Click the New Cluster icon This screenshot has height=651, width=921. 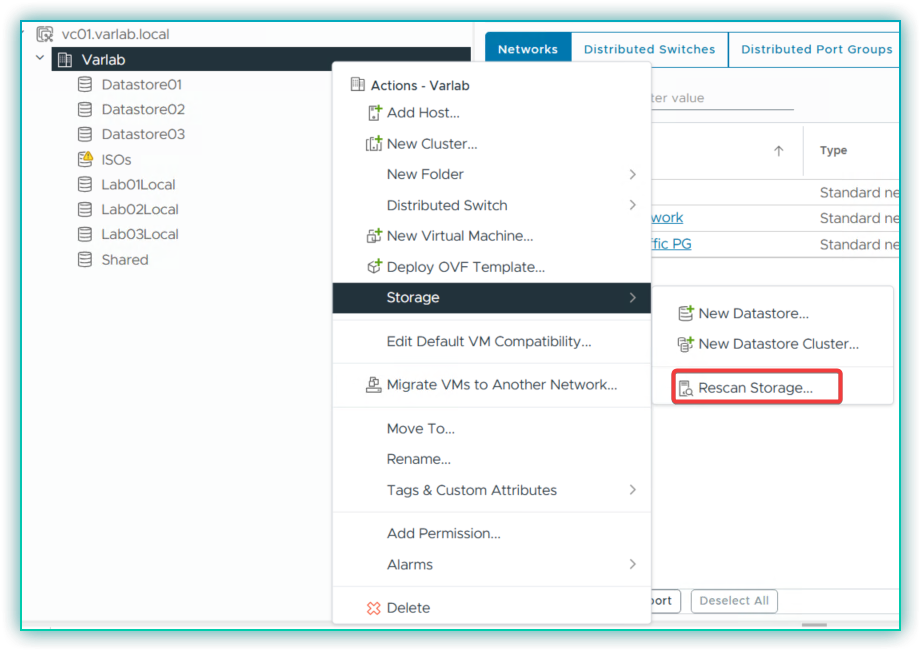coord(374,144)
